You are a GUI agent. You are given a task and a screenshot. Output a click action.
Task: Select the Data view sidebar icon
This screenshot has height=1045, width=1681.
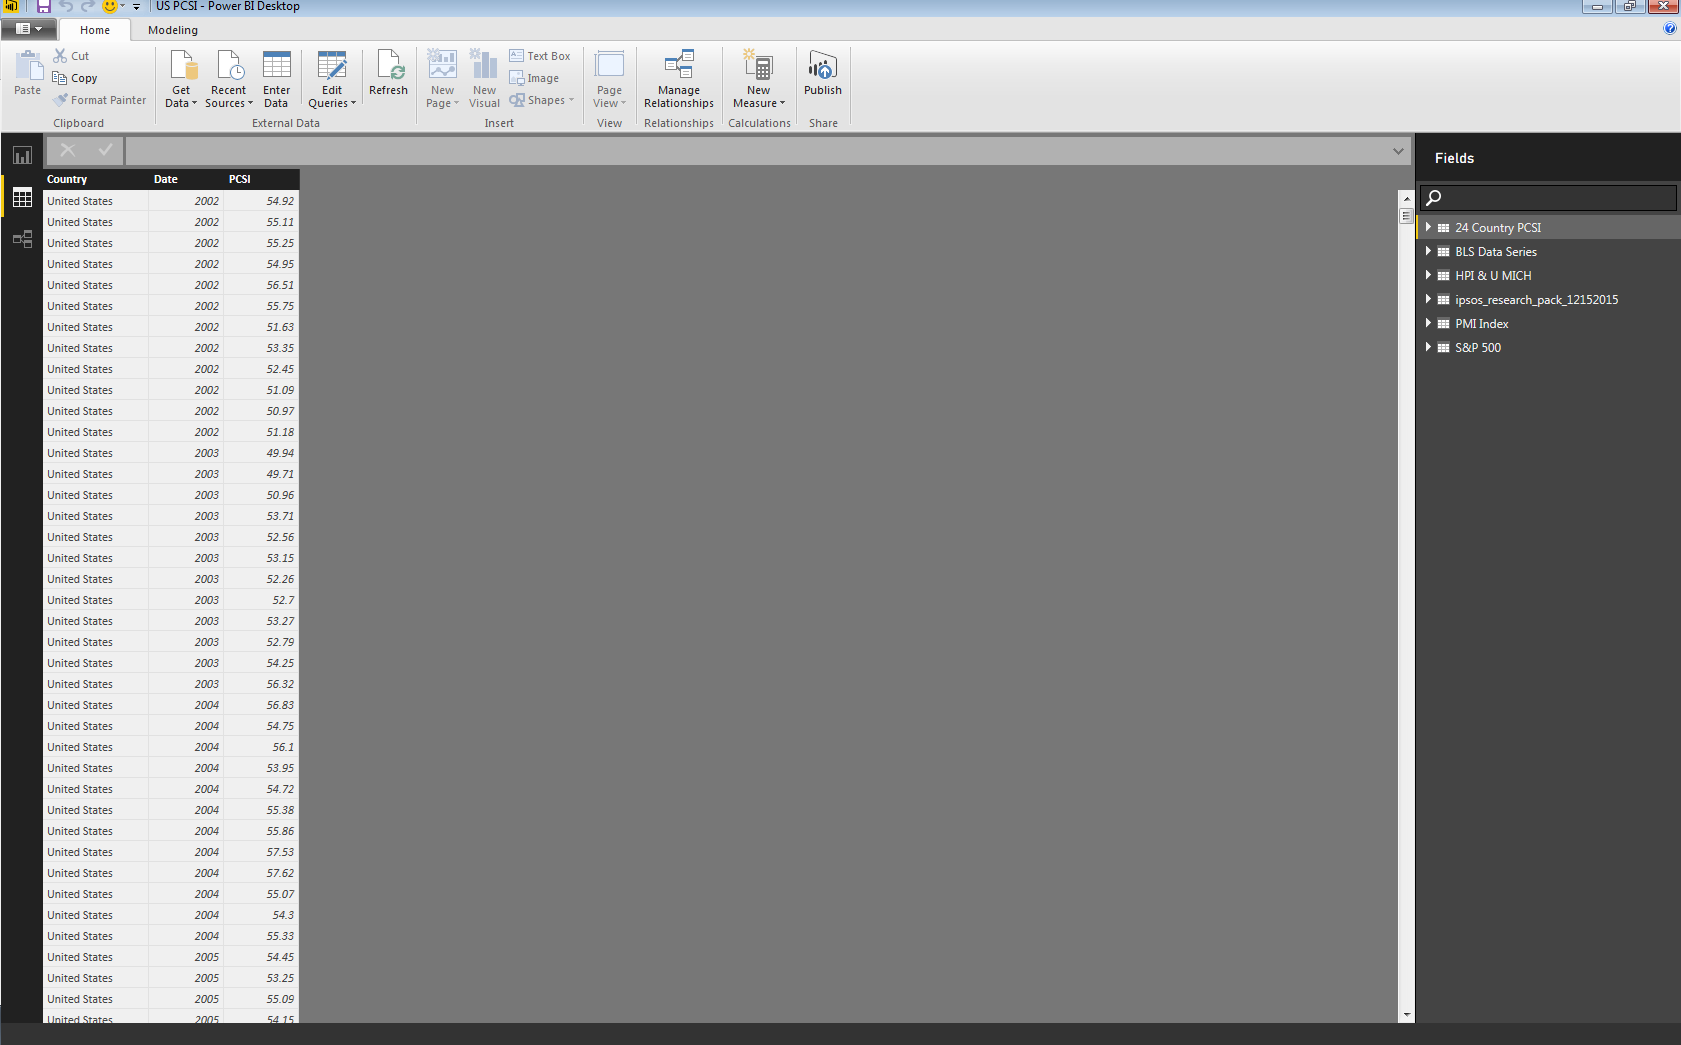[22, 198]
